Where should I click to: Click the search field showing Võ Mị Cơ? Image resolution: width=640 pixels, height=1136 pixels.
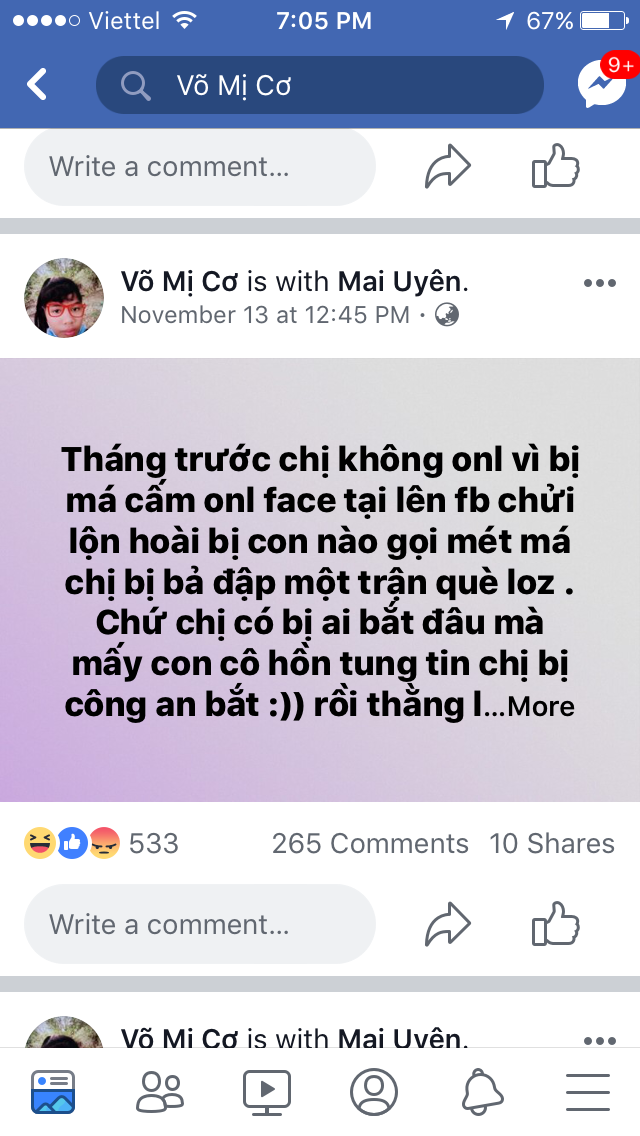tap(320, 85)
